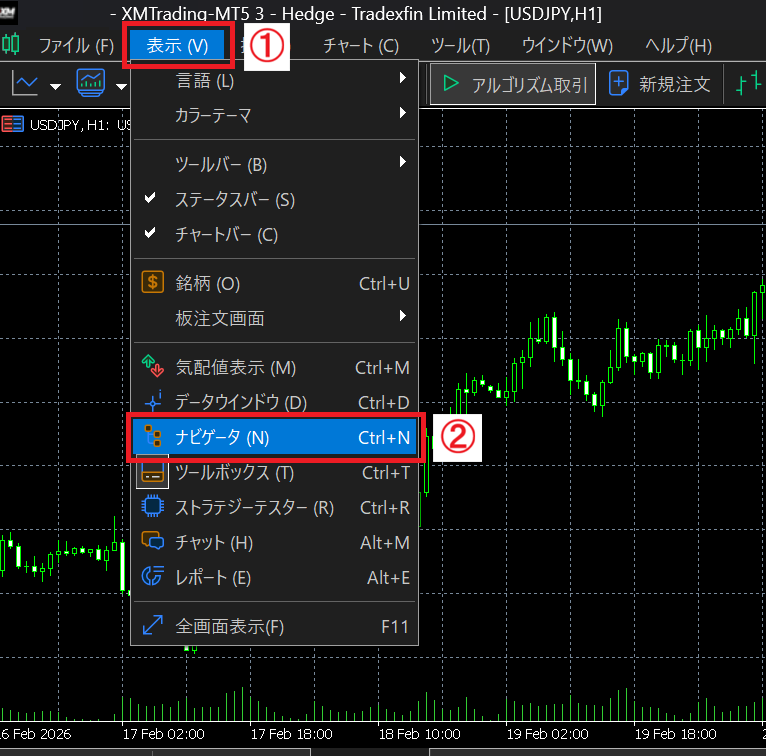
Task: Click the Chat (チャット) bubble icon
Action: tap(152, 542)
